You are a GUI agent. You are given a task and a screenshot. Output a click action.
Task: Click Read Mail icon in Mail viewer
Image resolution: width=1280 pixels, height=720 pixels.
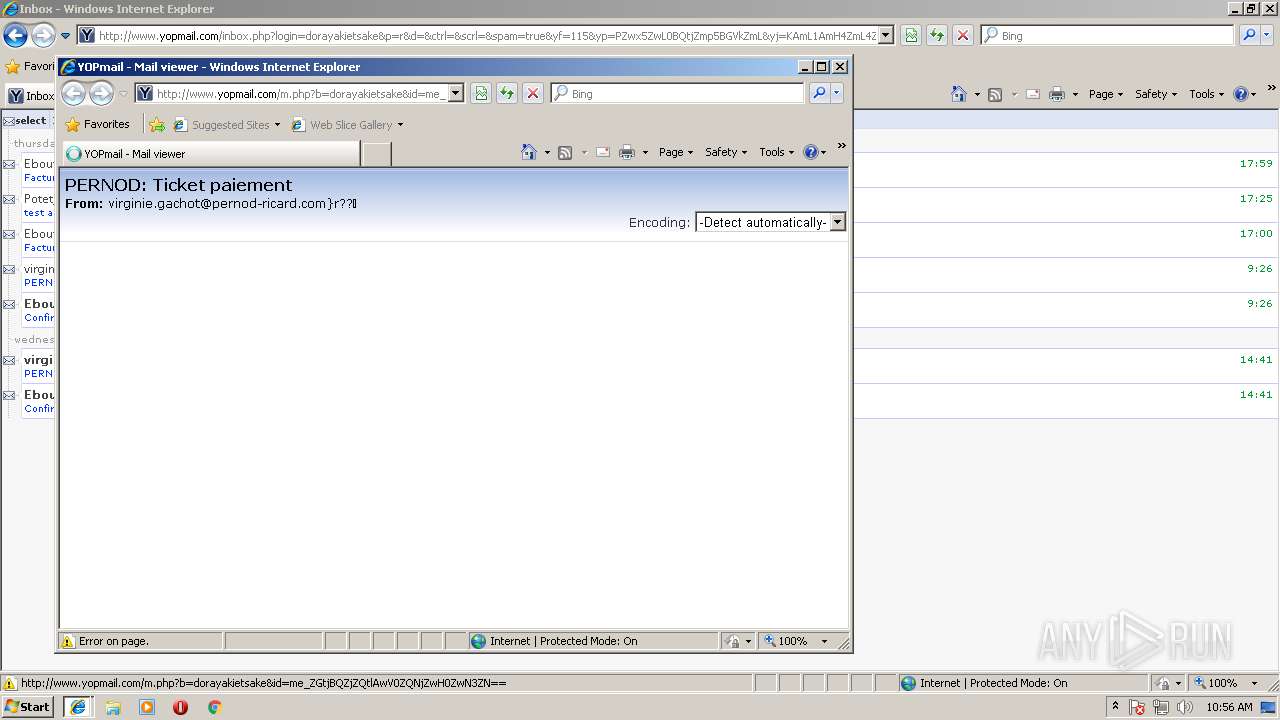point(603,152)
